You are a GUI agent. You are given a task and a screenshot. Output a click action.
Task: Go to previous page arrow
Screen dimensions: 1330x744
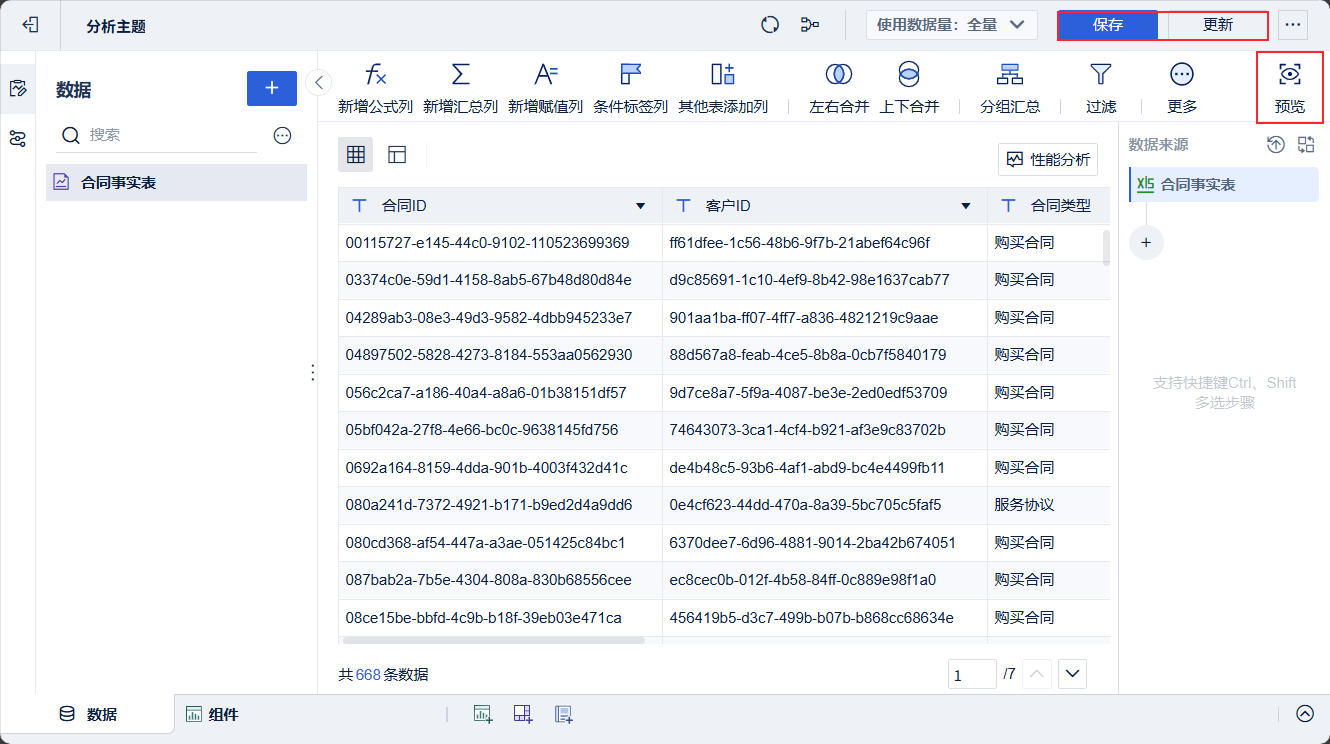[x=1037, y=674]
